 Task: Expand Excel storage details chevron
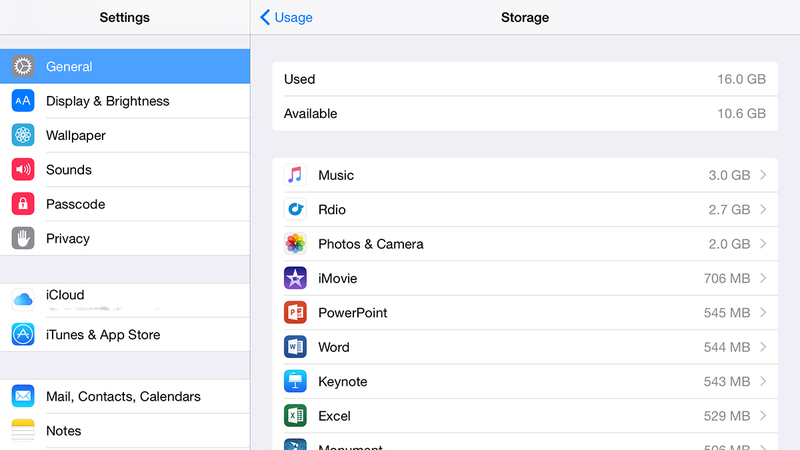click(x=763, y=416)
